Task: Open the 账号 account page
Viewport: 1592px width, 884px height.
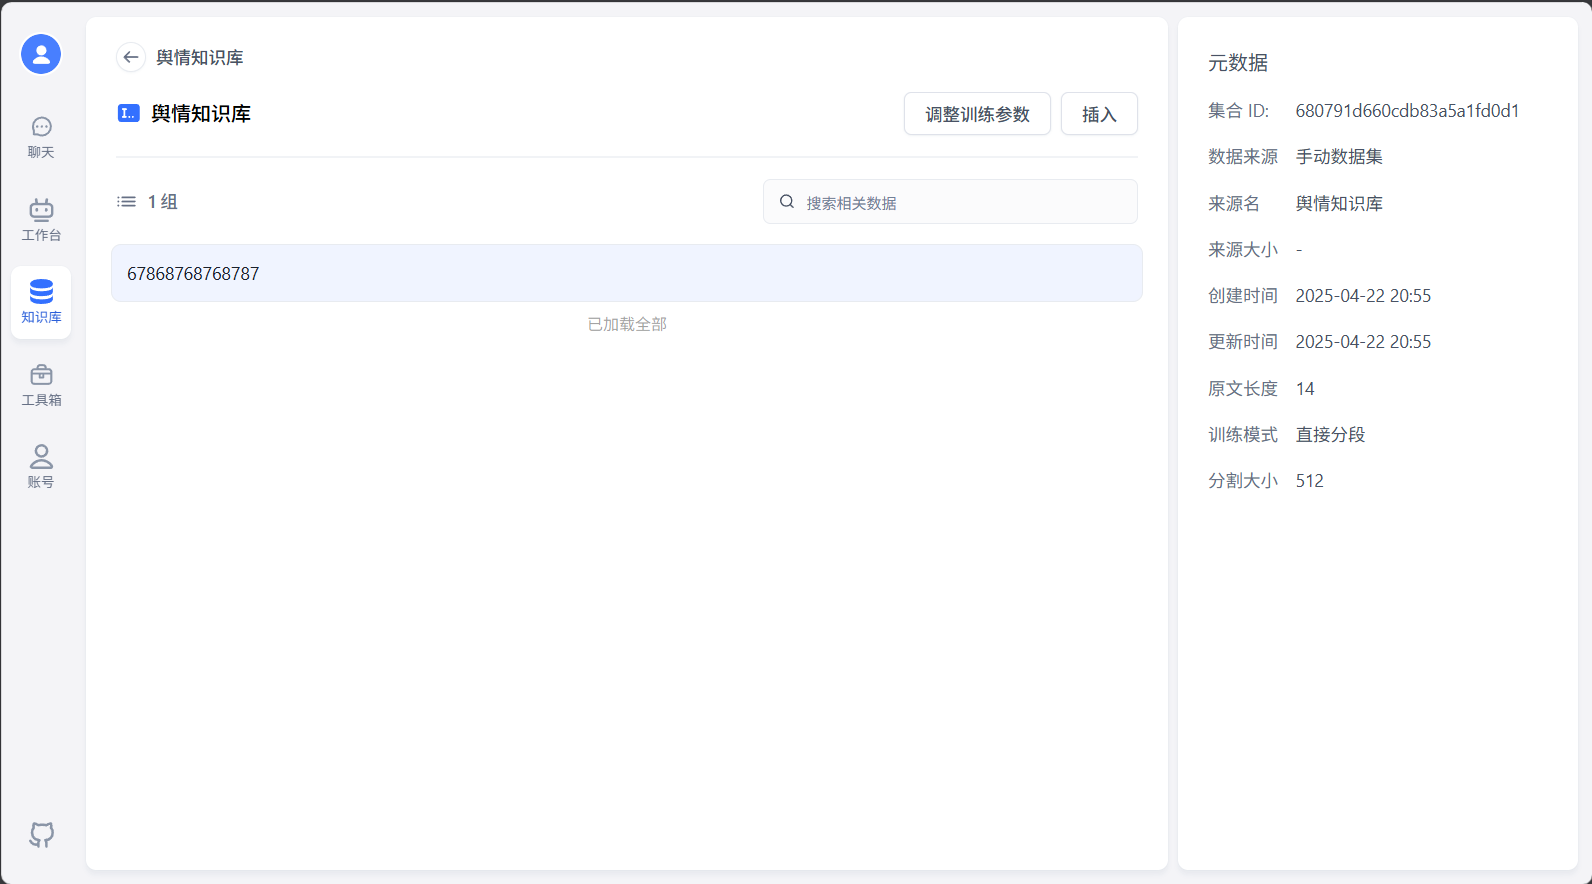Action: coord(41,467)
